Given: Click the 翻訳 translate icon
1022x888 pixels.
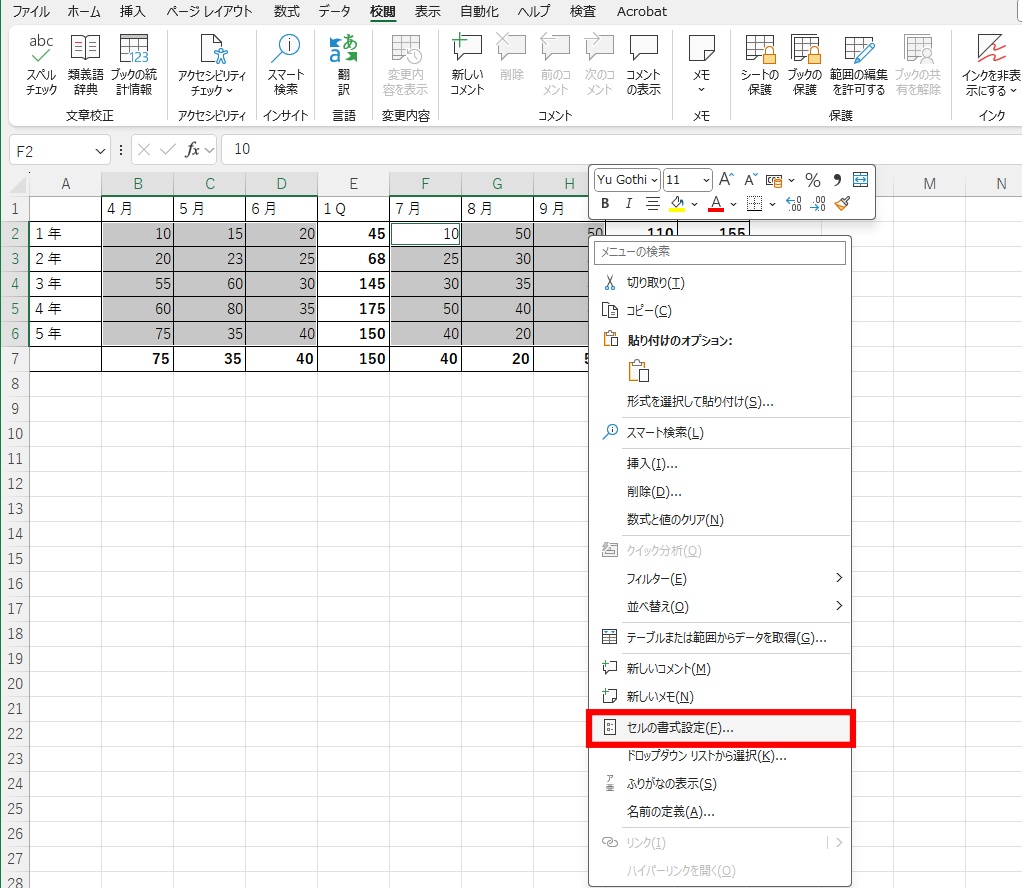Looking at the screenshot, I should tap(343, 65).
